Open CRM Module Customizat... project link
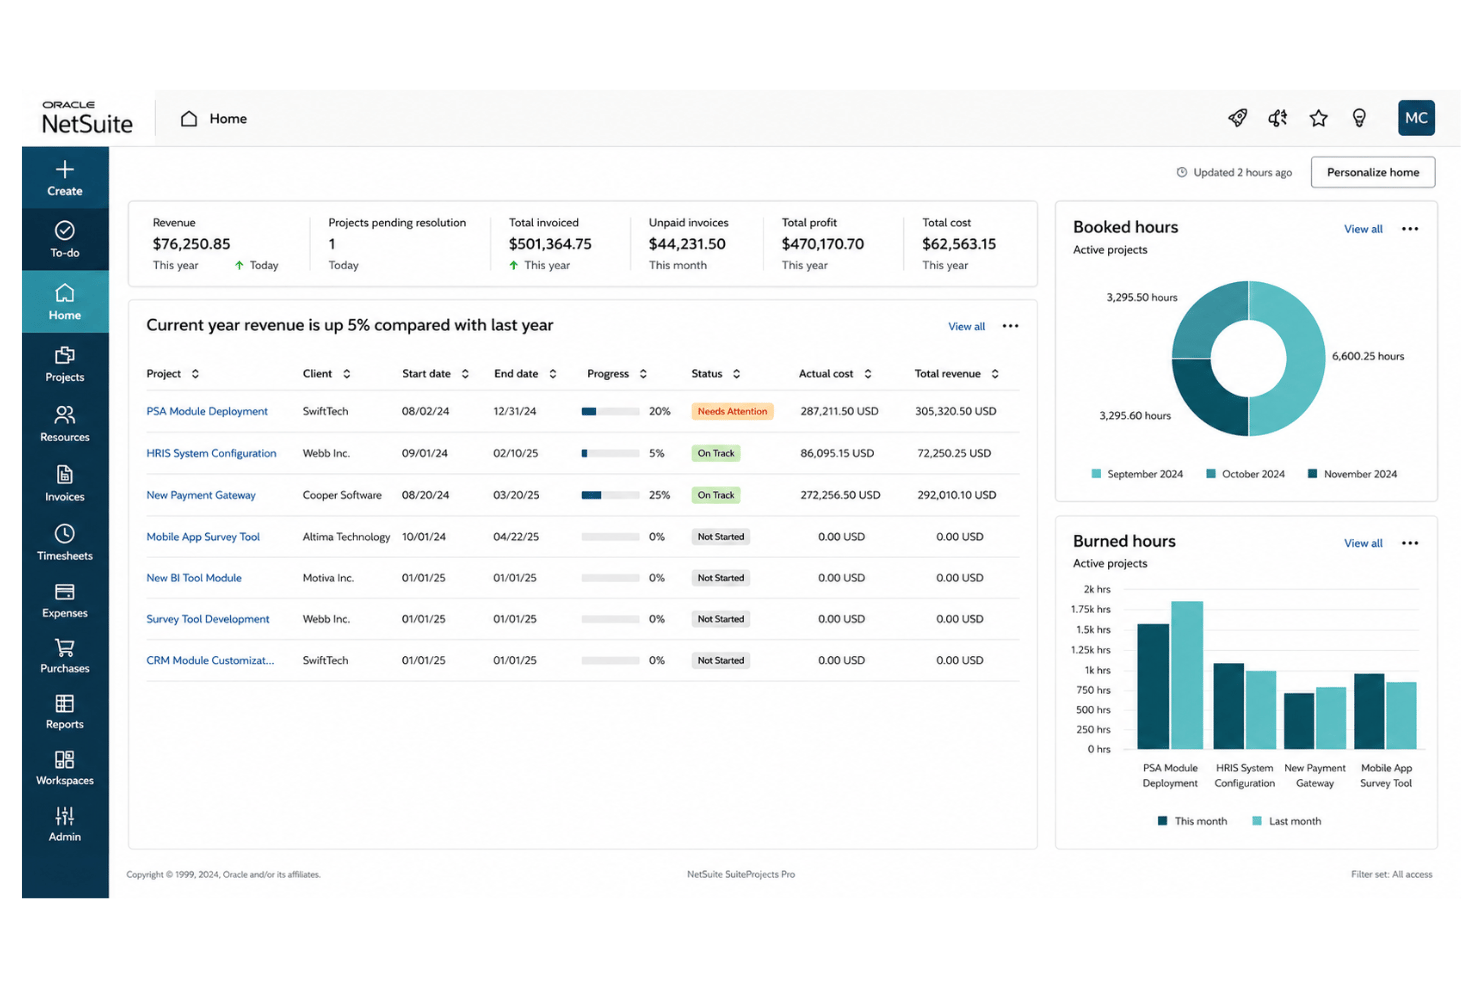The width and height of the screenshot is (1480, 987). click(x=210, y=660)
